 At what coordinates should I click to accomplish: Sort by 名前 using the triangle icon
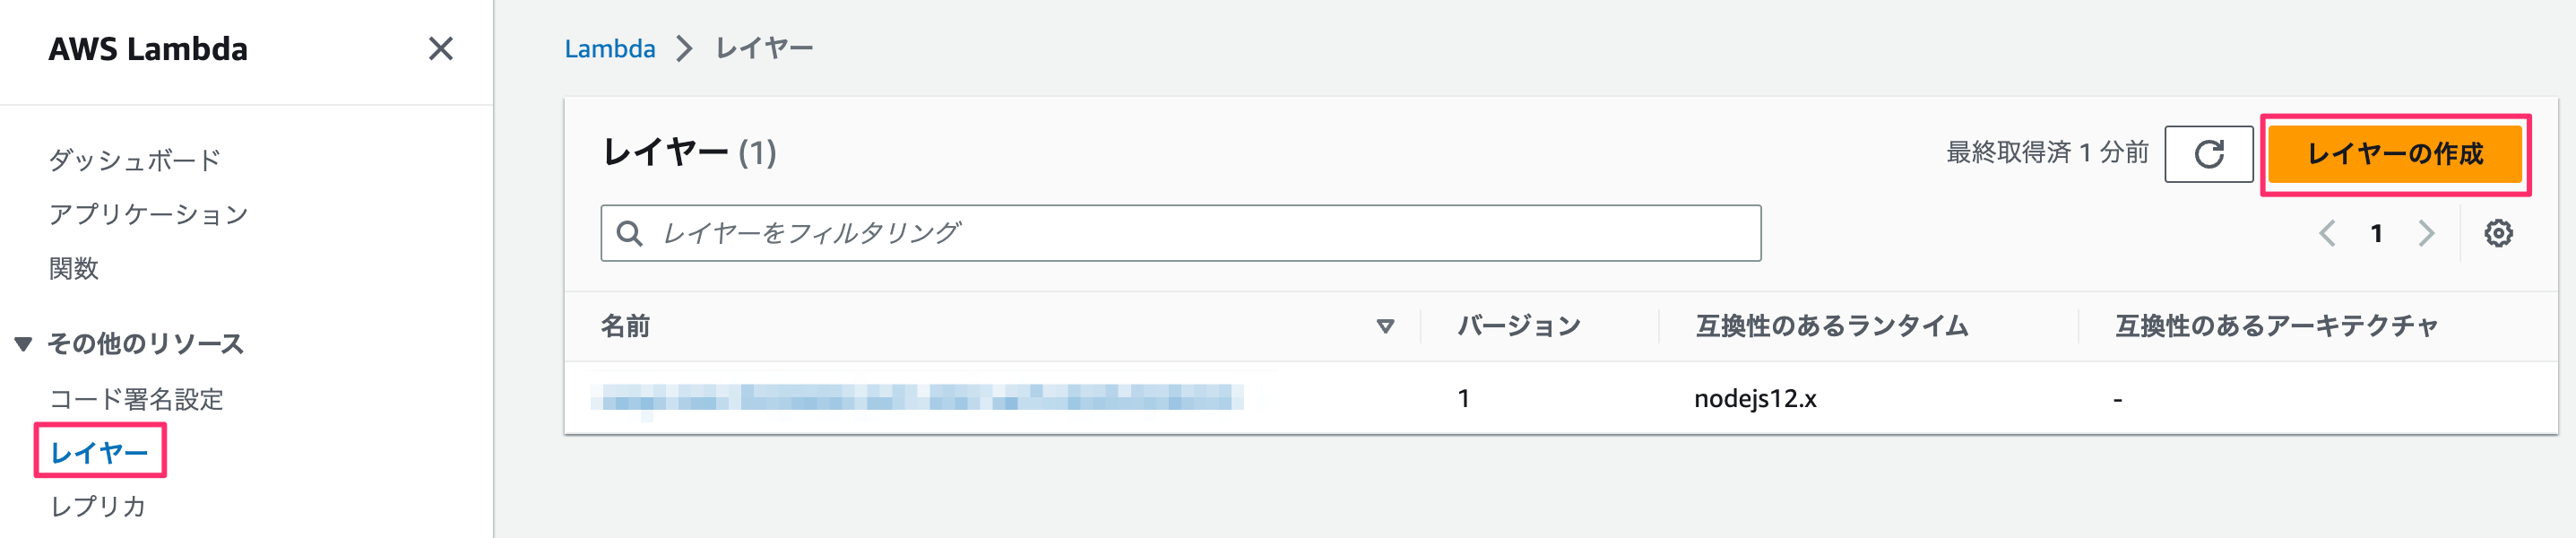1385,326
